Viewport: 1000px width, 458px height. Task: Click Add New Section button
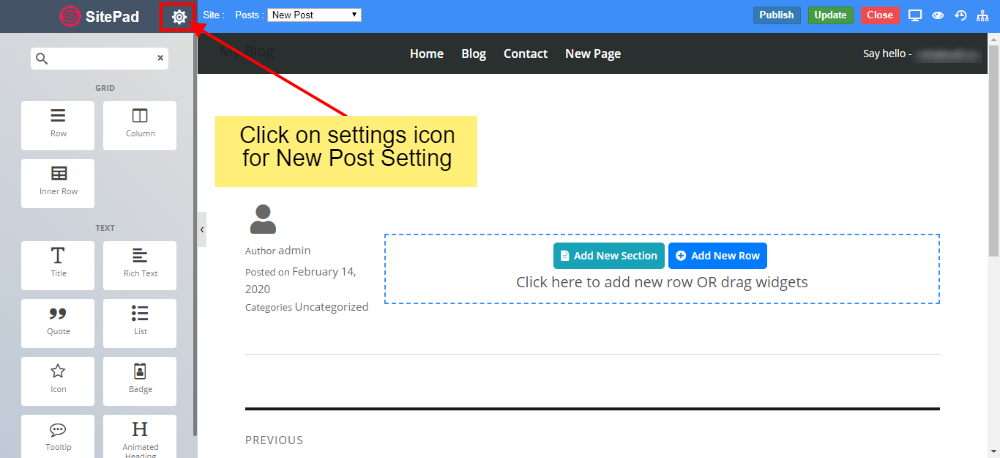point(608,256)
